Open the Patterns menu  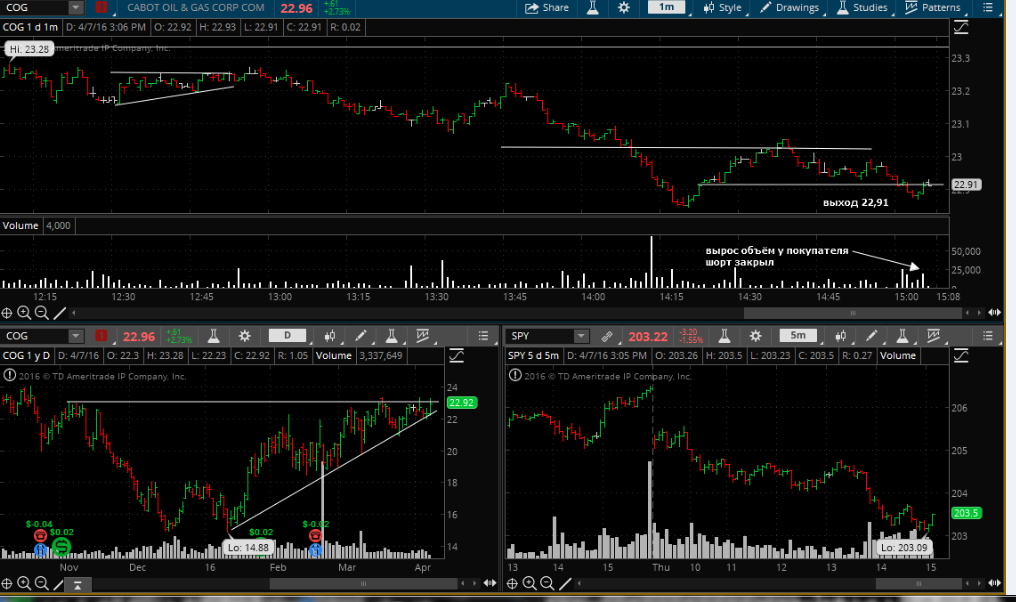932,8
